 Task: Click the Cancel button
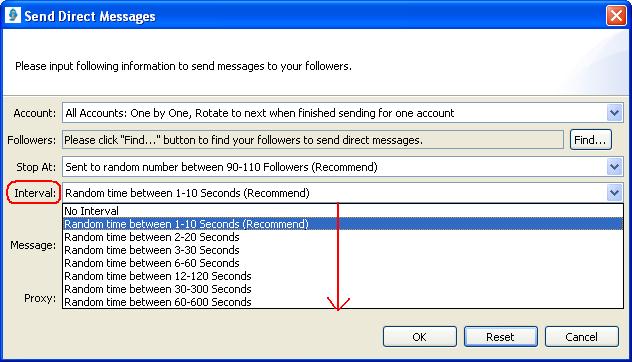(582, 337)
